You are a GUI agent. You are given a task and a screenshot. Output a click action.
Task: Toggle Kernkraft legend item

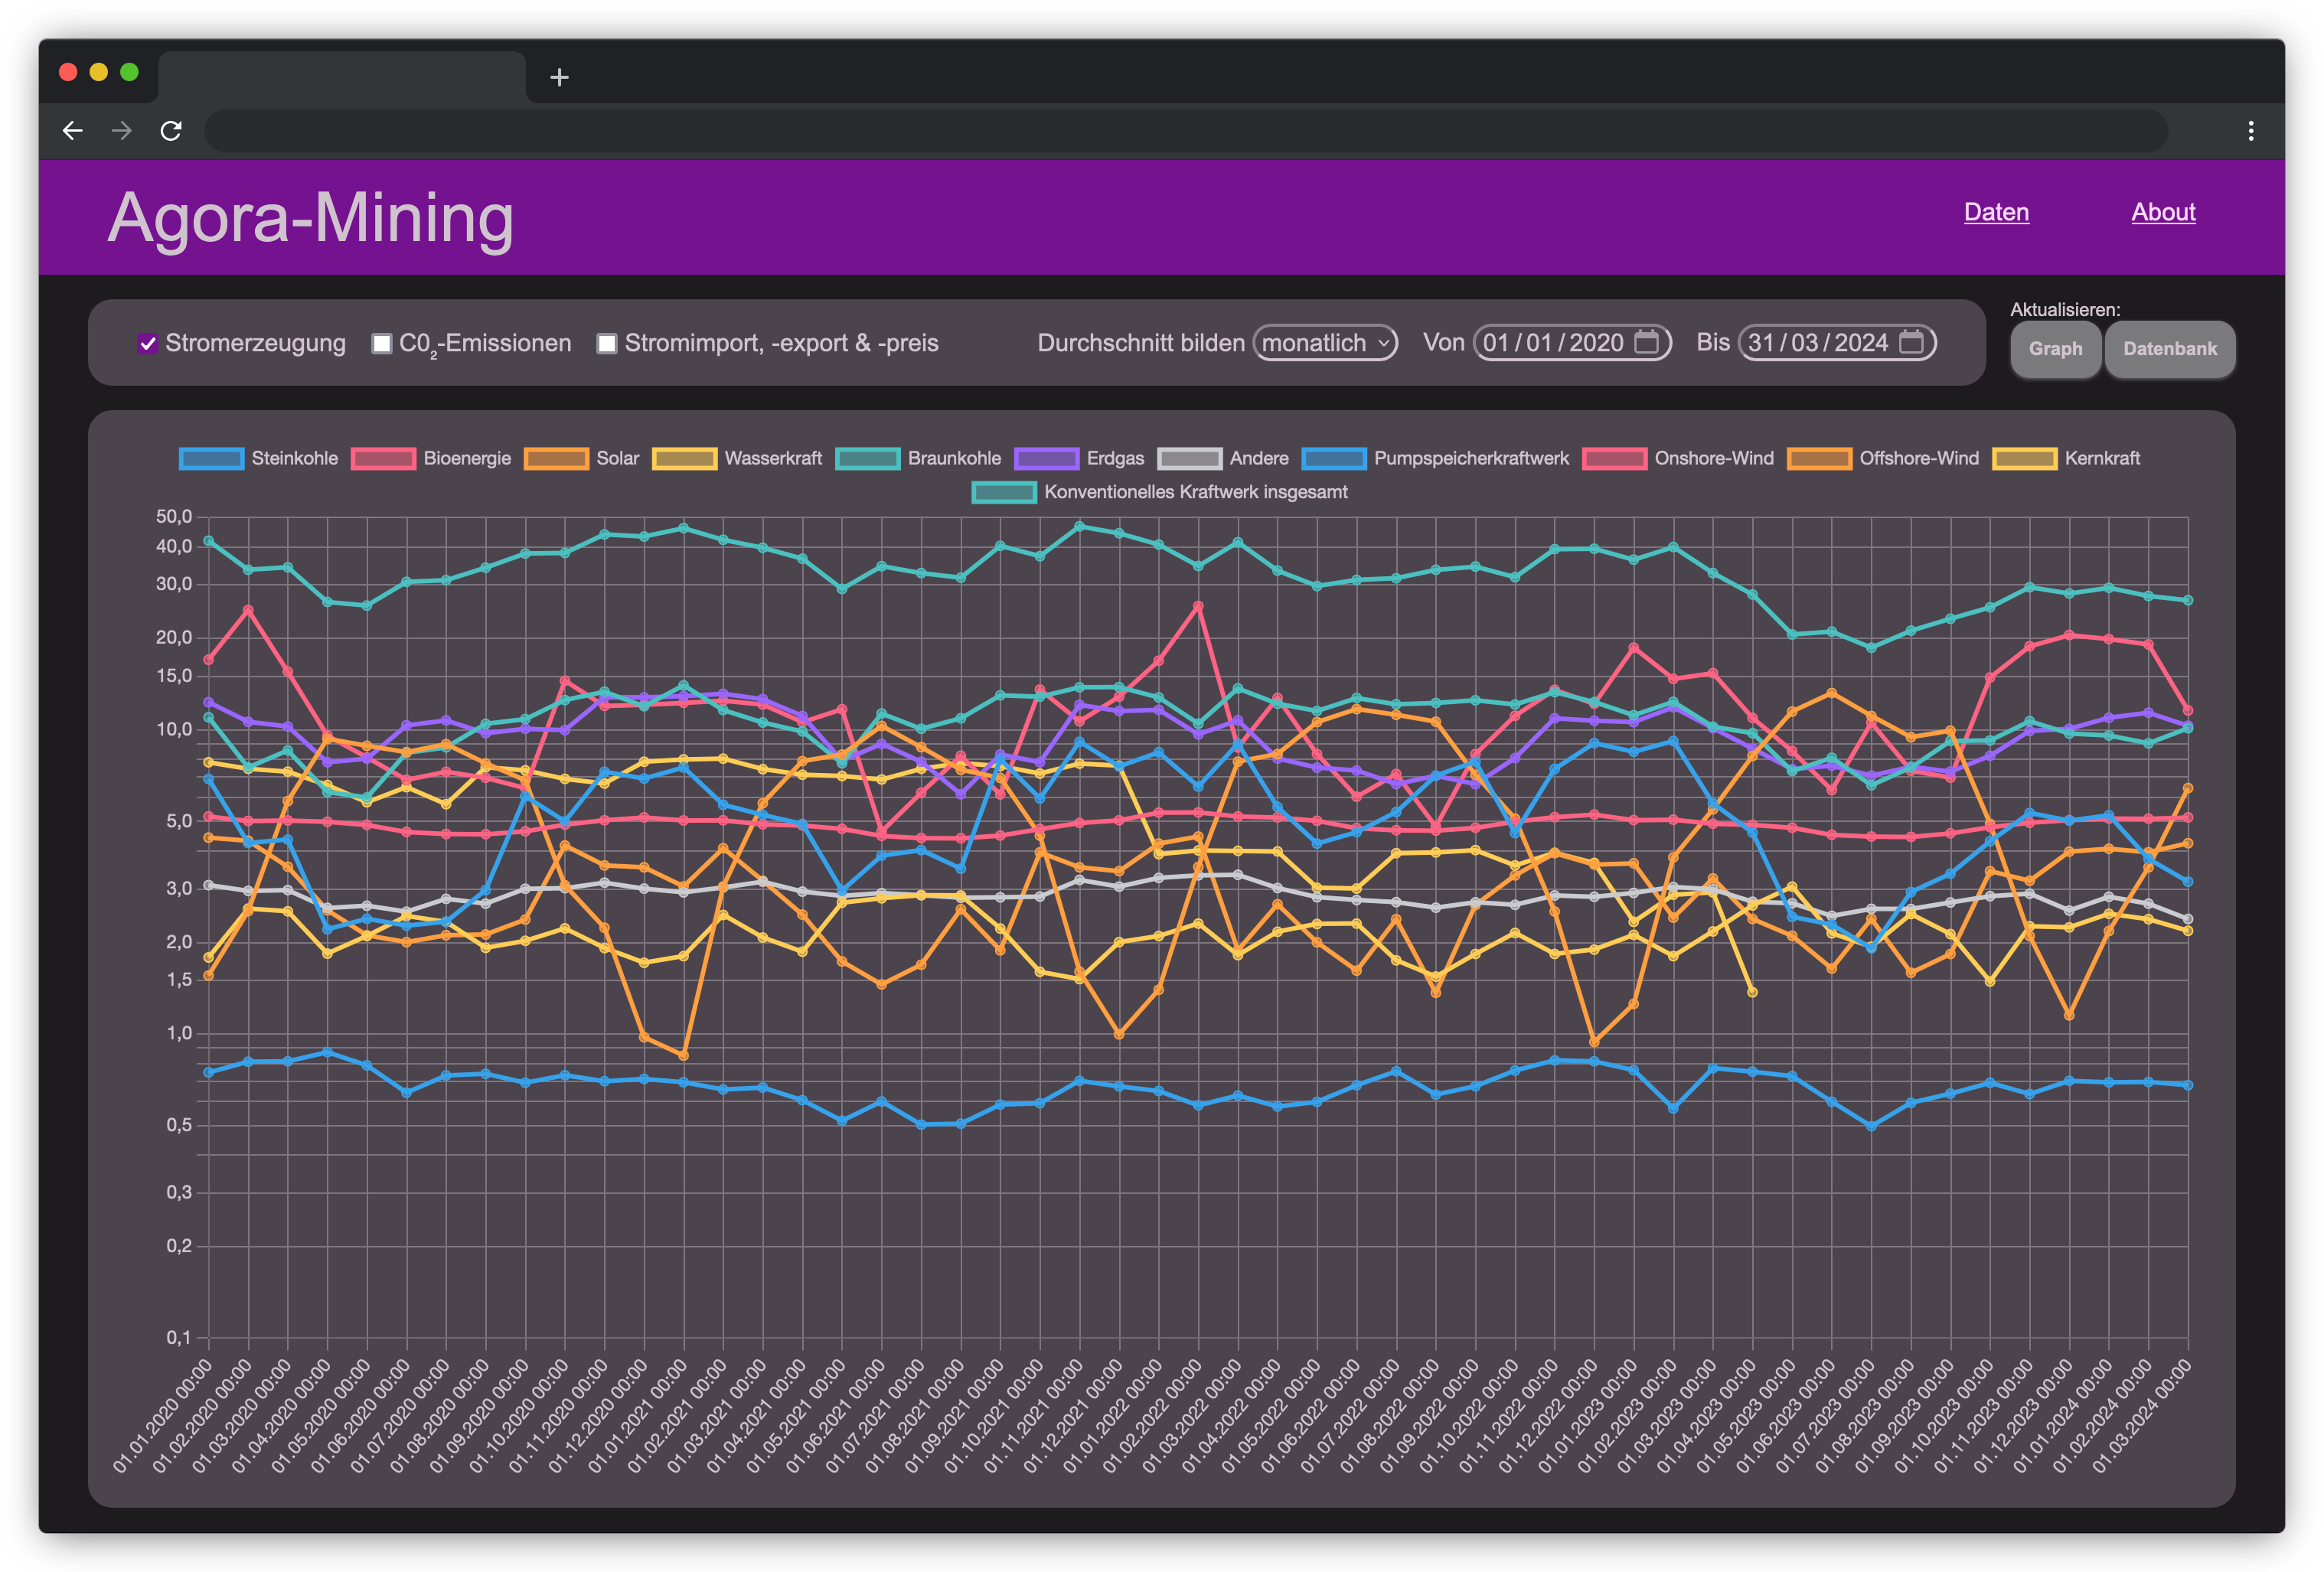tap(2024, 459)
